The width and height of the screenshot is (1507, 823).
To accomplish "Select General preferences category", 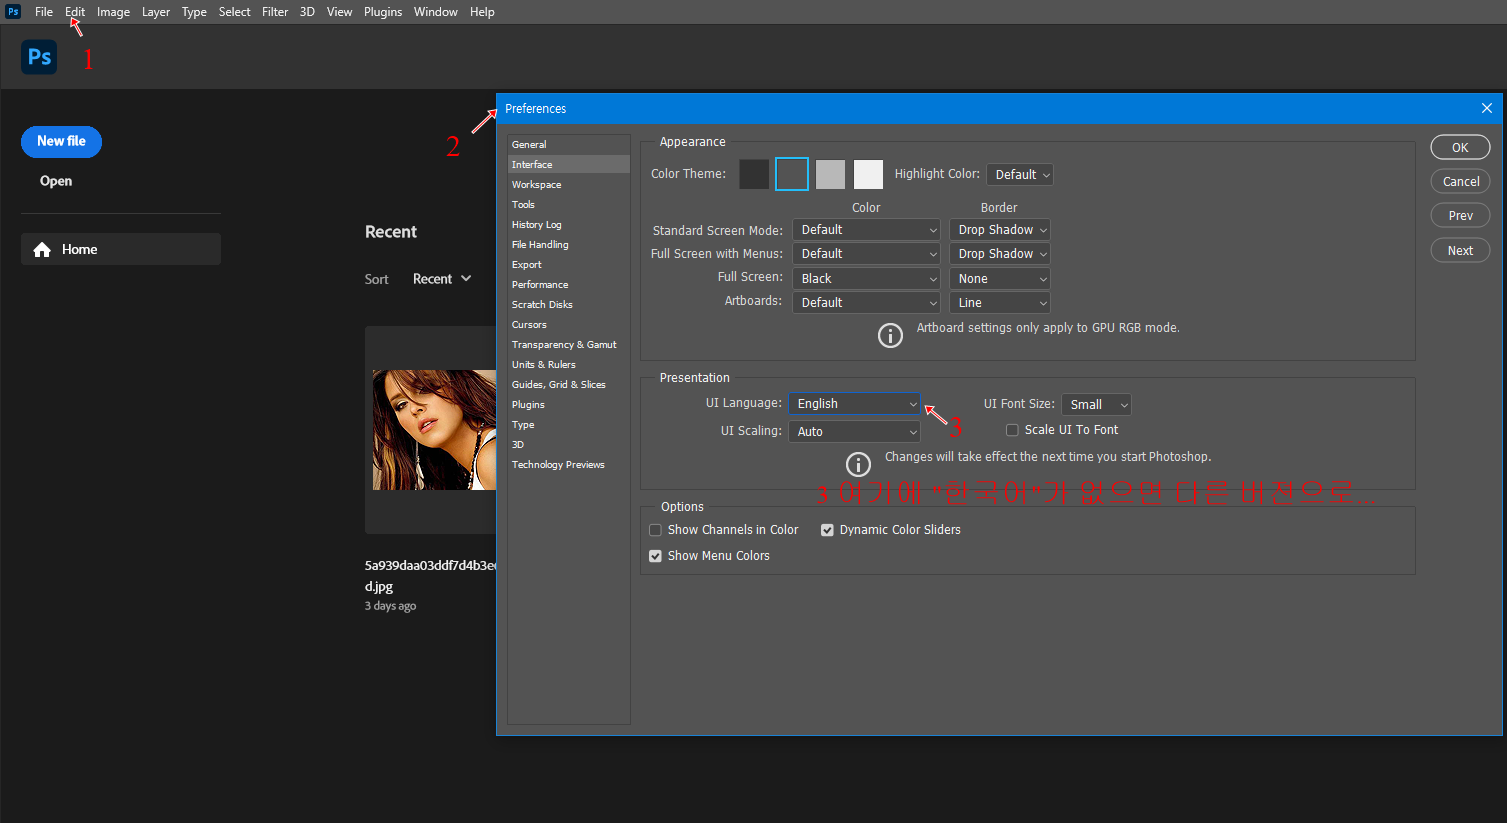I will pyautogui.click(x=568, y=144).
